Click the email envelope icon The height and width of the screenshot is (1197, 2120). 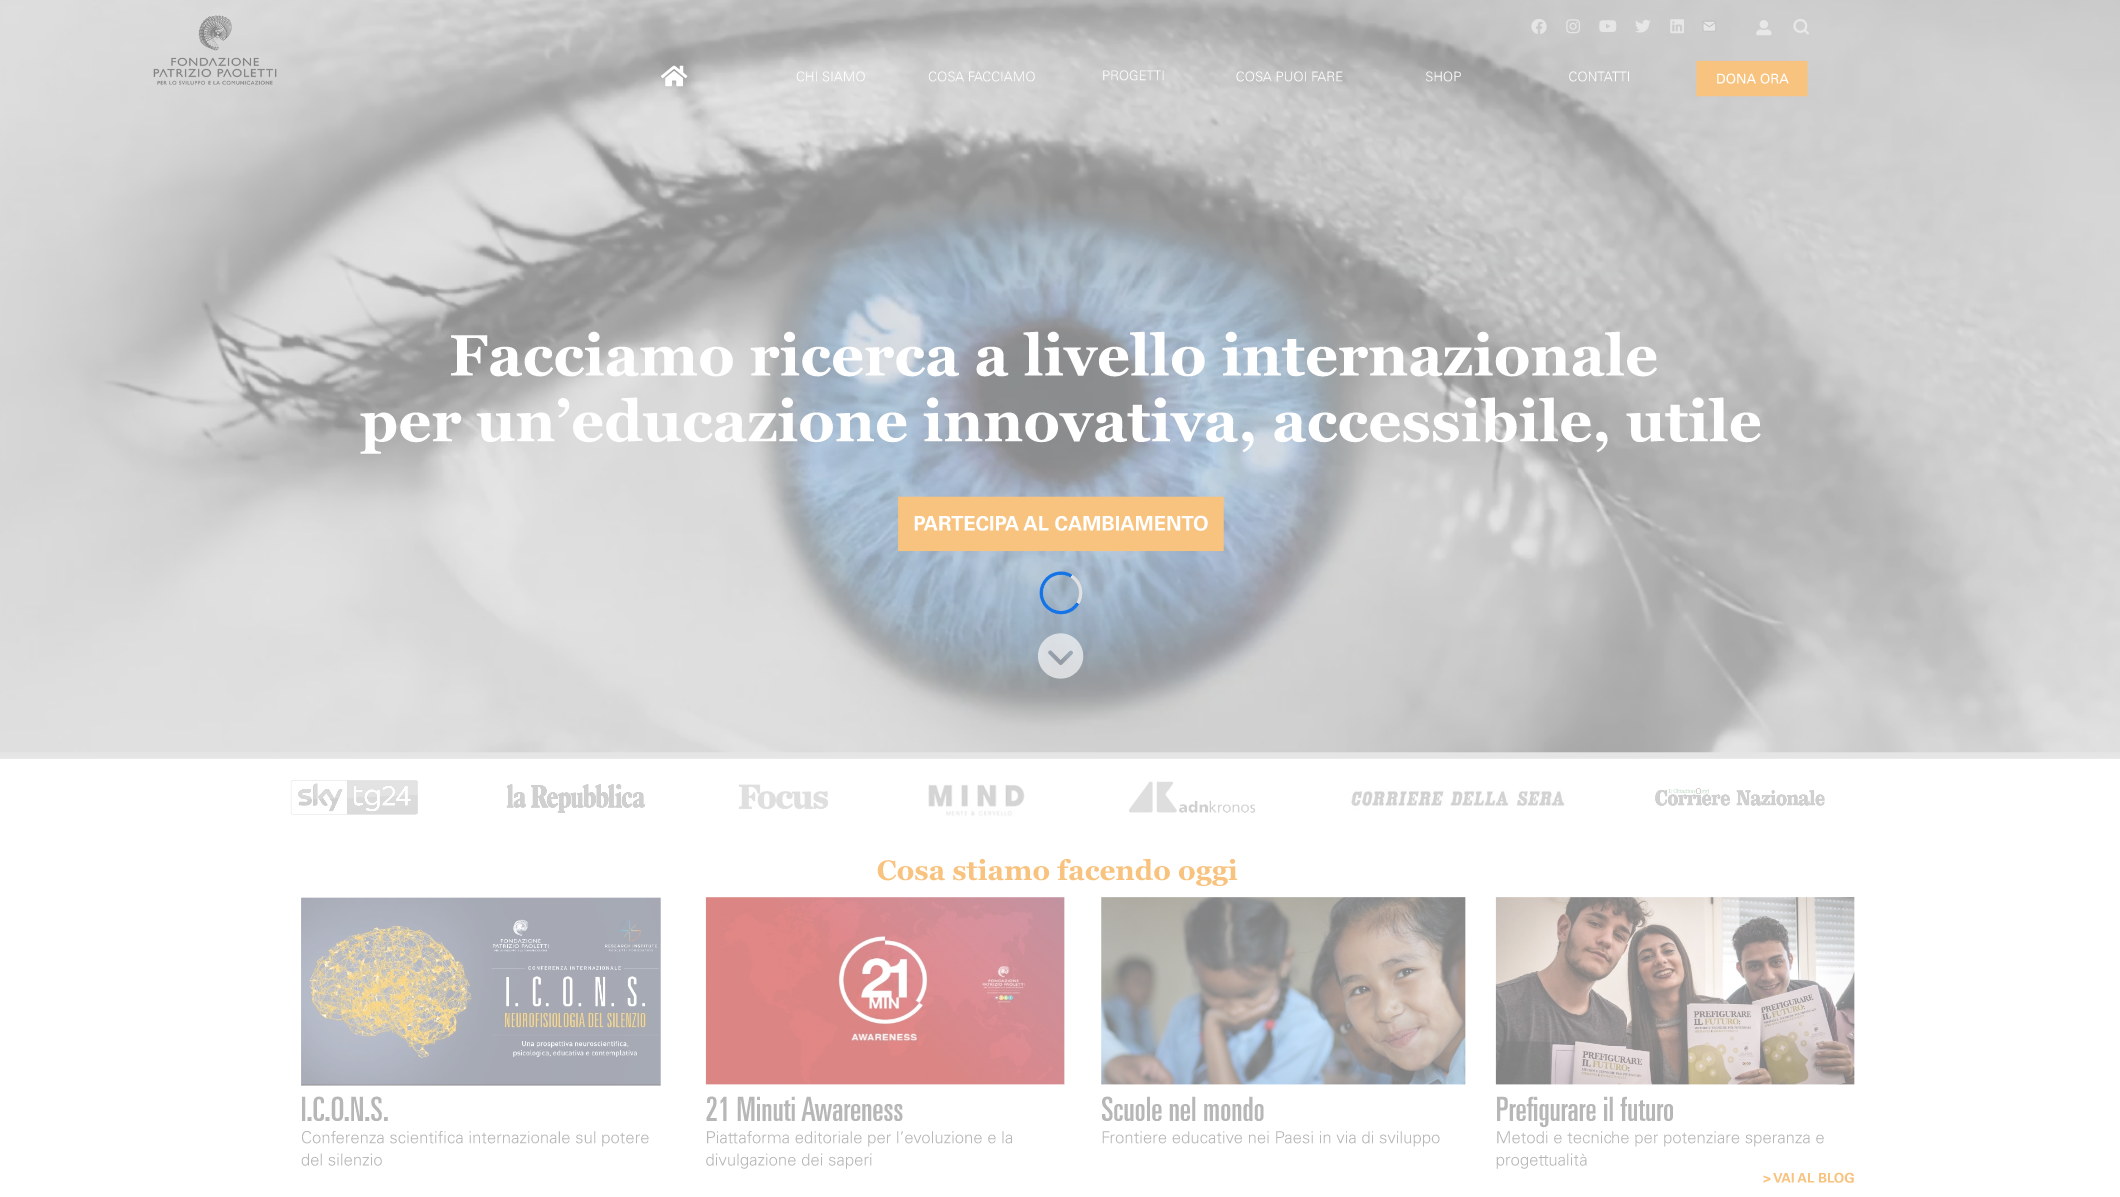[x=1710, y=27]
